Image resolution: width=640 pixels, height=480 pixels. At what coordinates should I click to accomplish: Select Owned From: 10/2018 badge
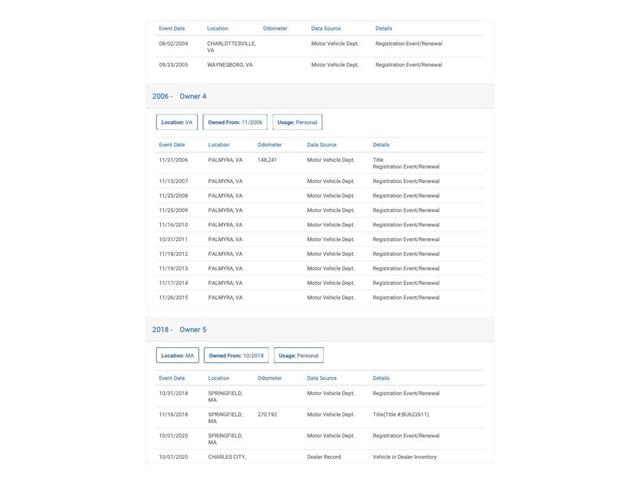click(x=236, y=356)
